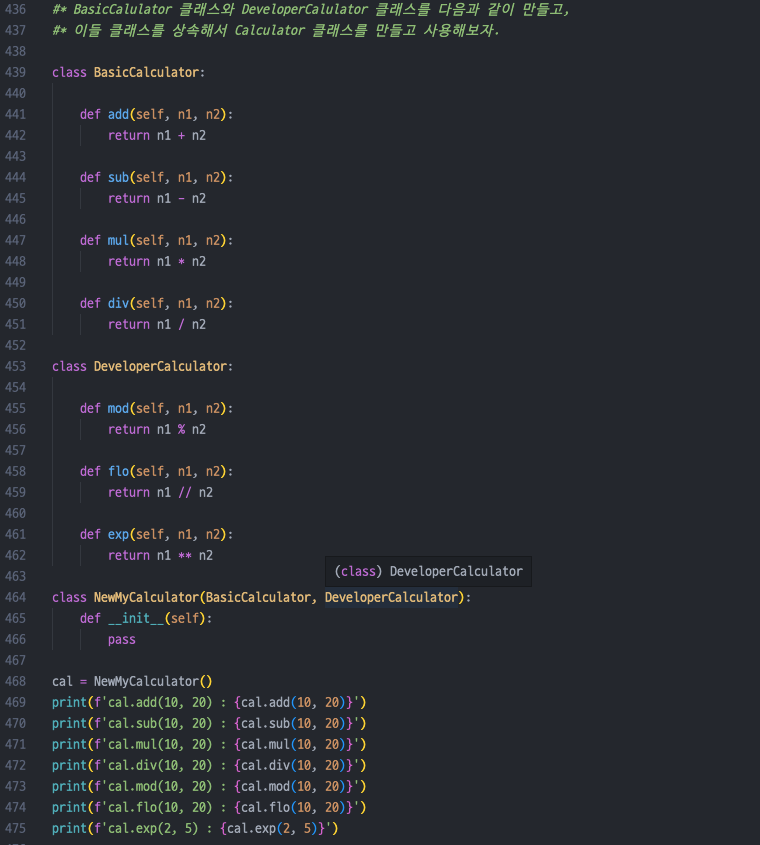The height and width of the screenshot is (845, 760).
Task: Click the flo method name on line 458
Action: [x=118, y=472]
